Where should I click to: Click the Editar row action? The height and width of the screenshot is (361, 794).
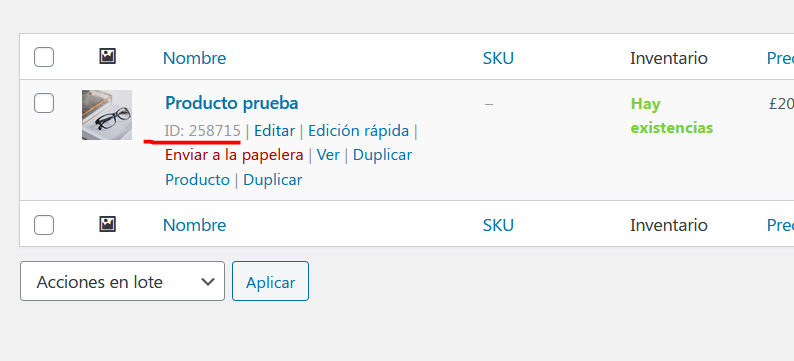point(274,131)
